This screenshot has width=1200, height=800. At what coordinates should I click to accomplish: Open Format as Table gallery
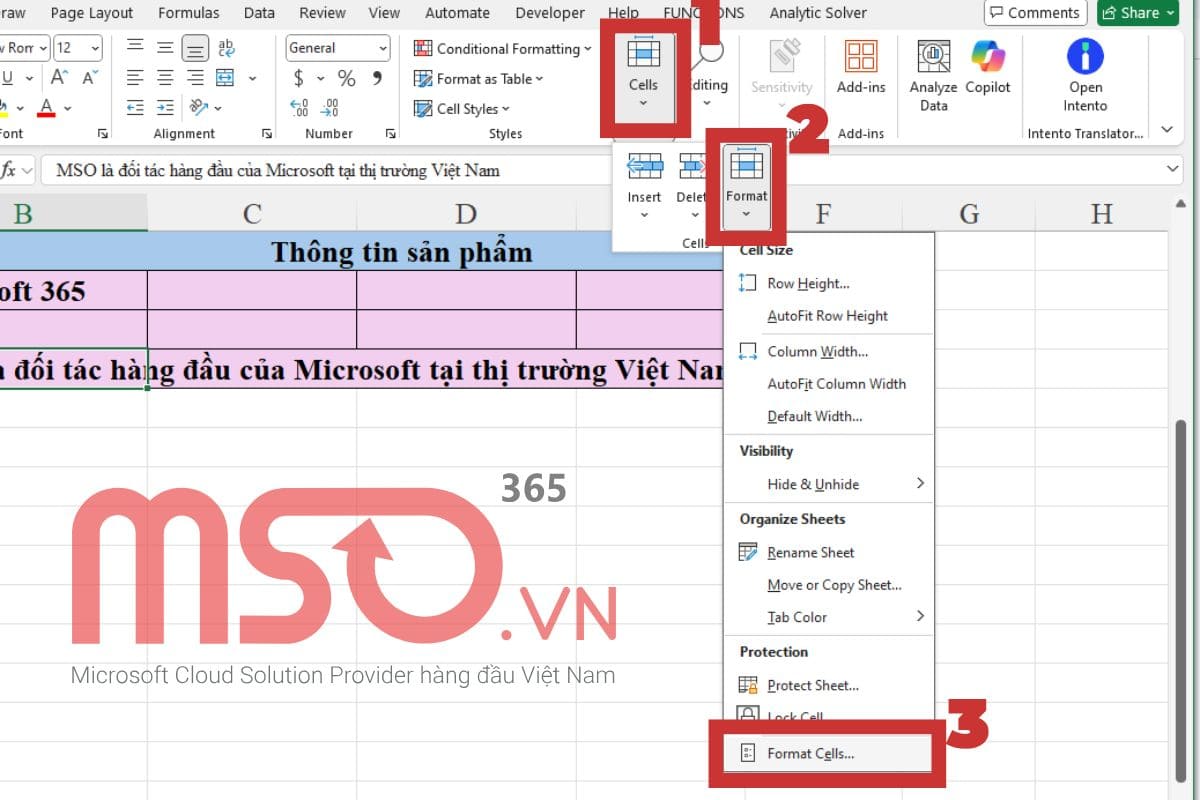(479, 78)
